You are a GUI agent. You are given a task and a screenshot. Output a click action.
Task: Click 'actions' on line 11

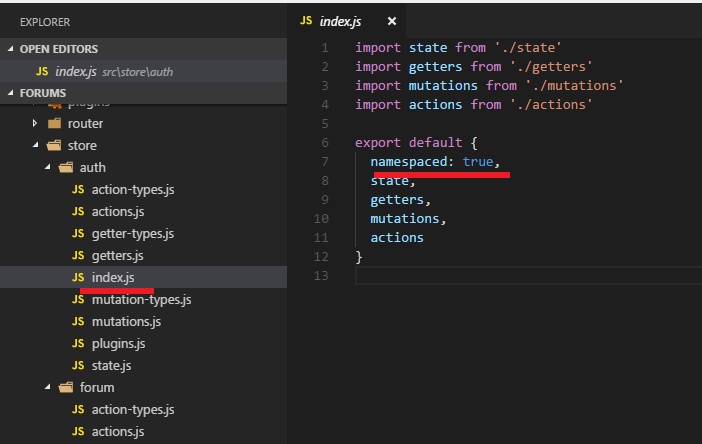pos(397,238)
